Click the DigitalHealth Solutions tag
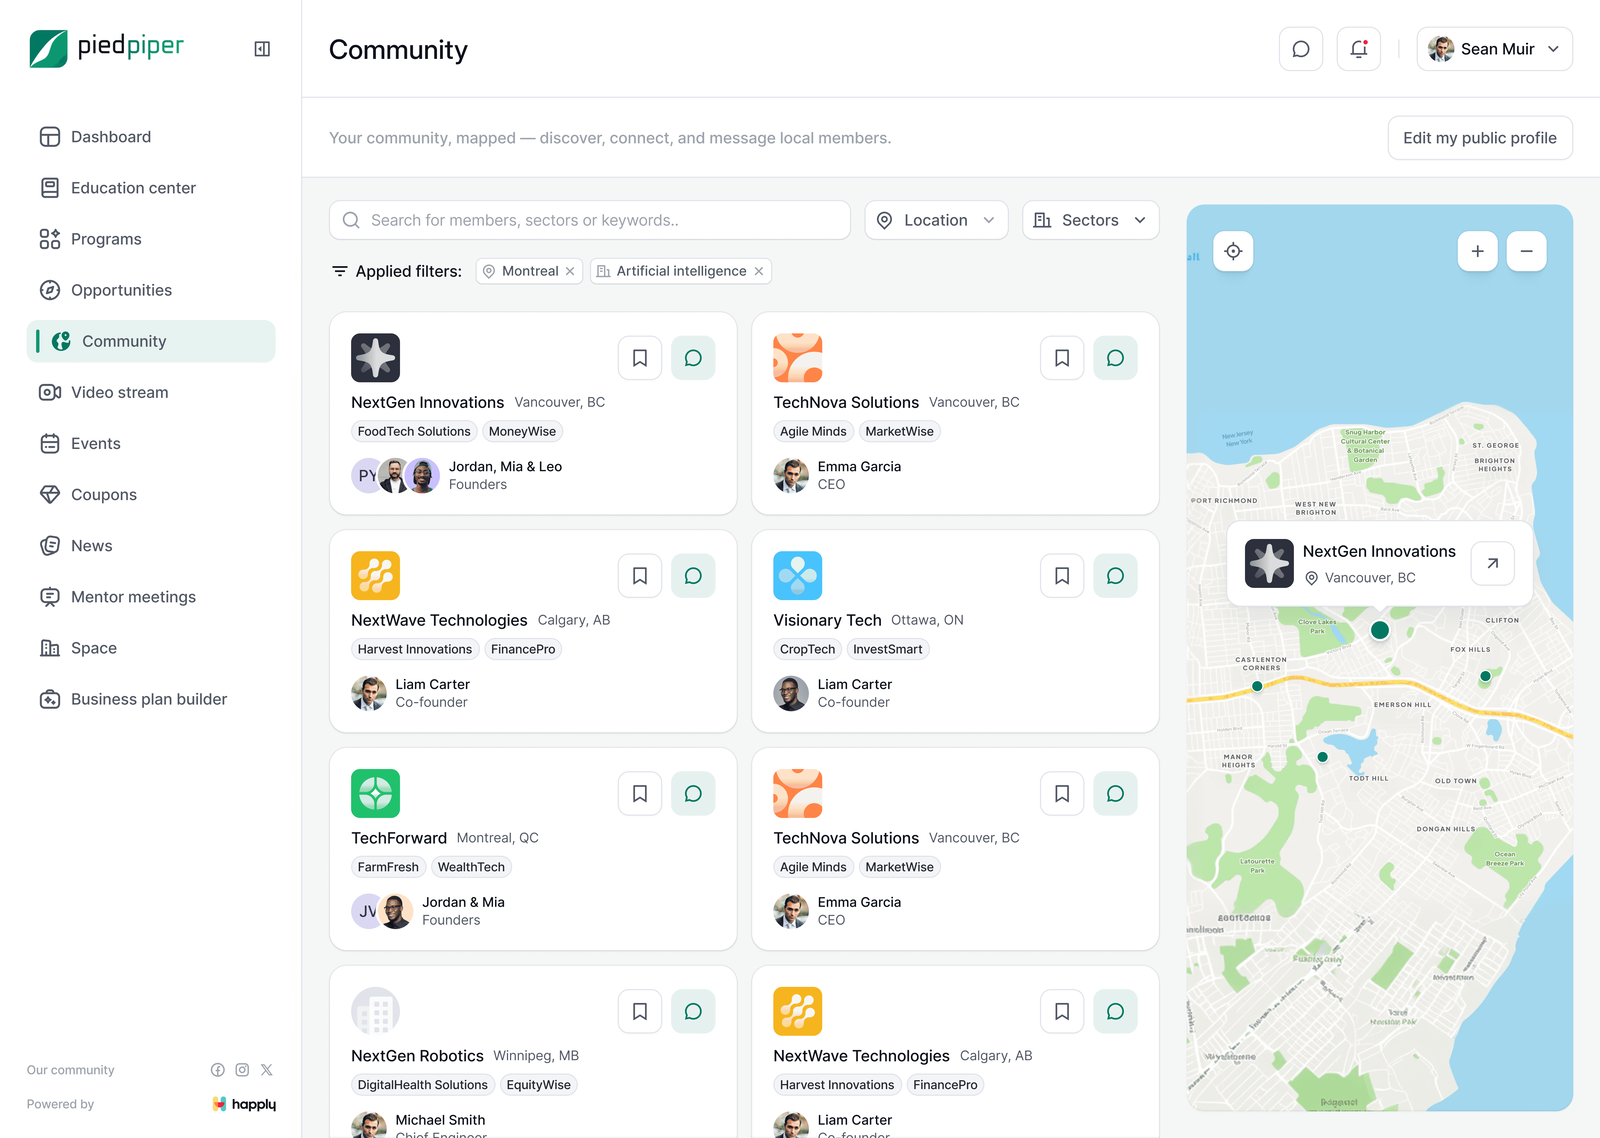Screen dimensions: 1600x1138 (422, 1086)
